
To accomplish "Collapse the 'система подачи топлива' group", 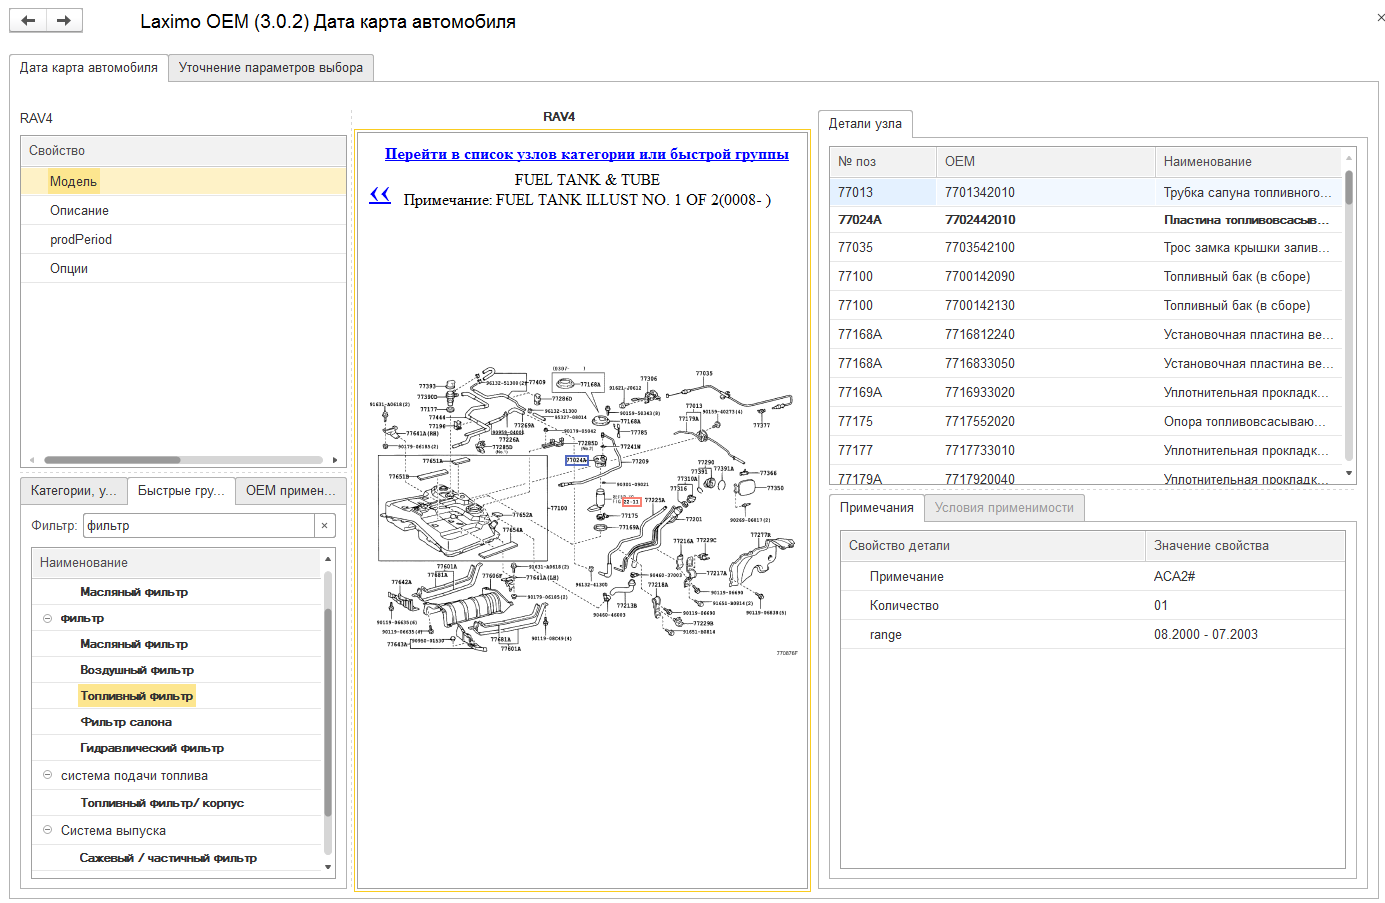I will tap(47, 775).
